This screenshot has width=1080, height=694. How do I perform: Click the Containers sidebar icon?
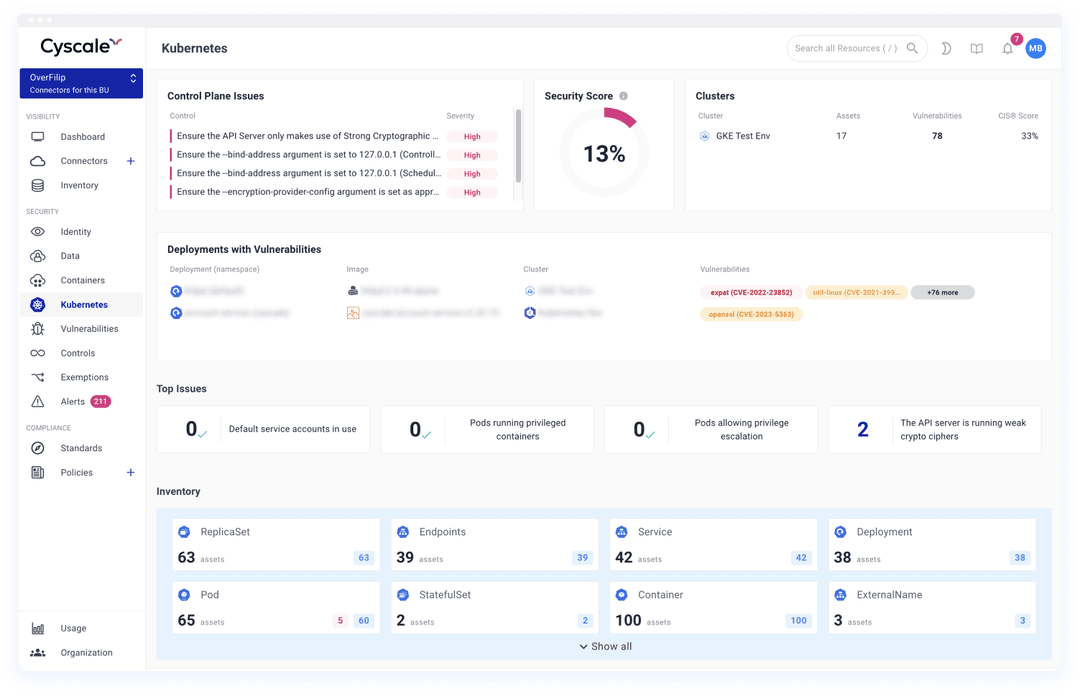click(x=40, y=280)
